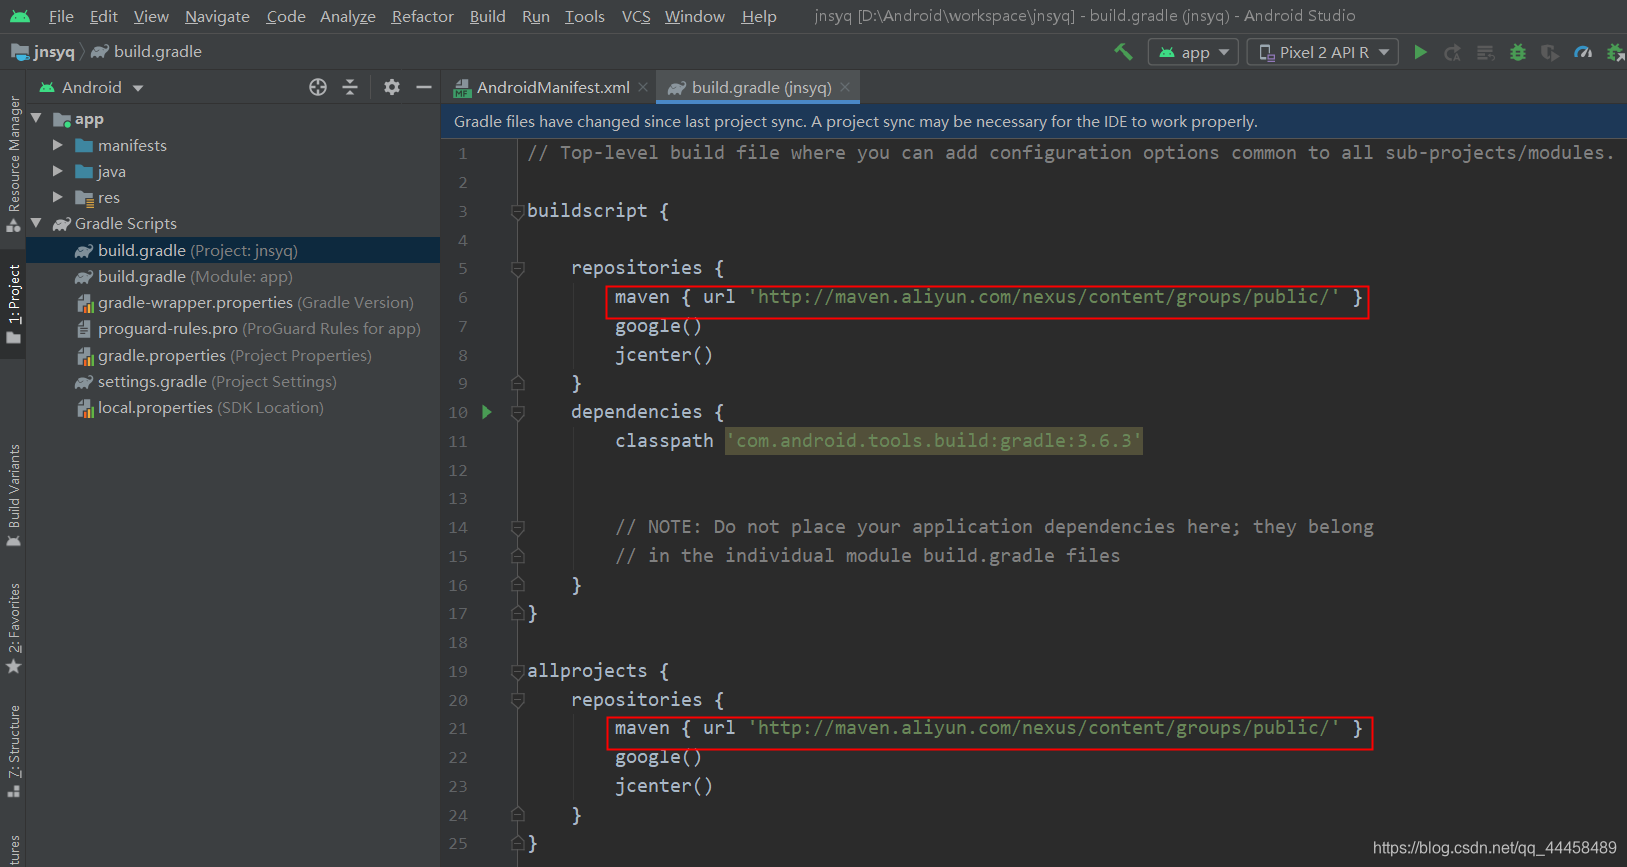Open the Pixel 2 API R device dropdown
1627x867 pixels.
pos(1322,52)
